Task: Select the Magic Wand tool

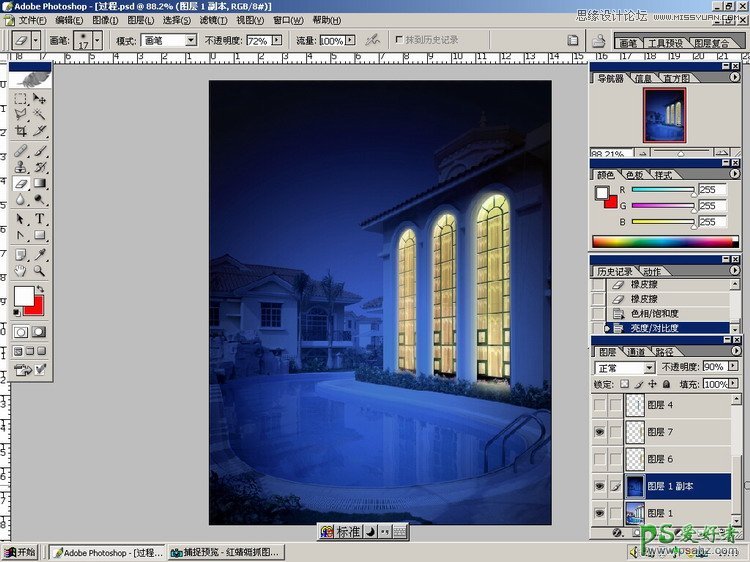Action: pyautogui.click(x=40, y=114)
